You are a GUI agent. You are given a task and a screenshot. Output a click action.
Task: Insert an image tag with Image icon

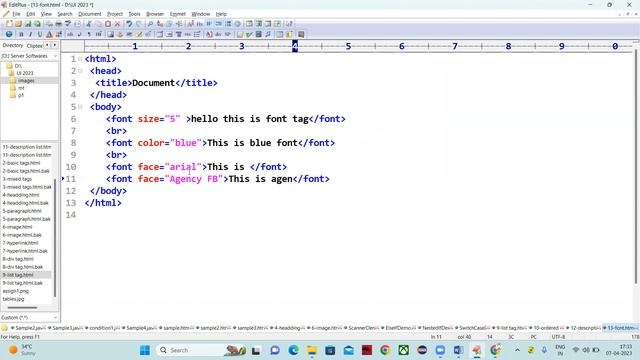click(x=111, y=35)
